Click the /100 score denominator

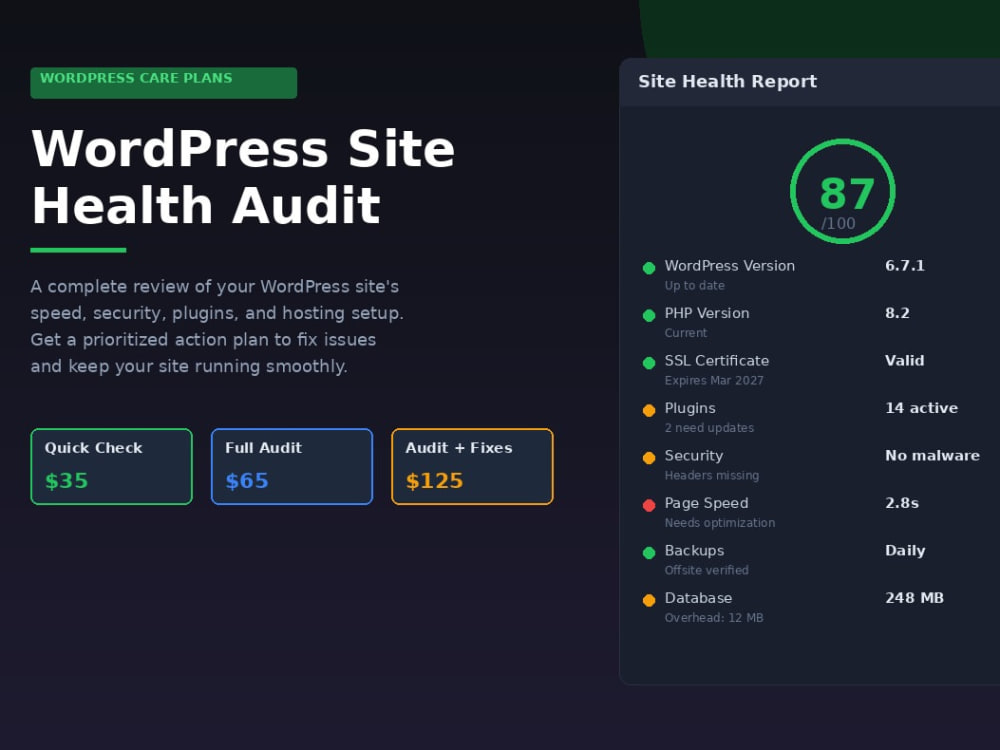point(838,224)
